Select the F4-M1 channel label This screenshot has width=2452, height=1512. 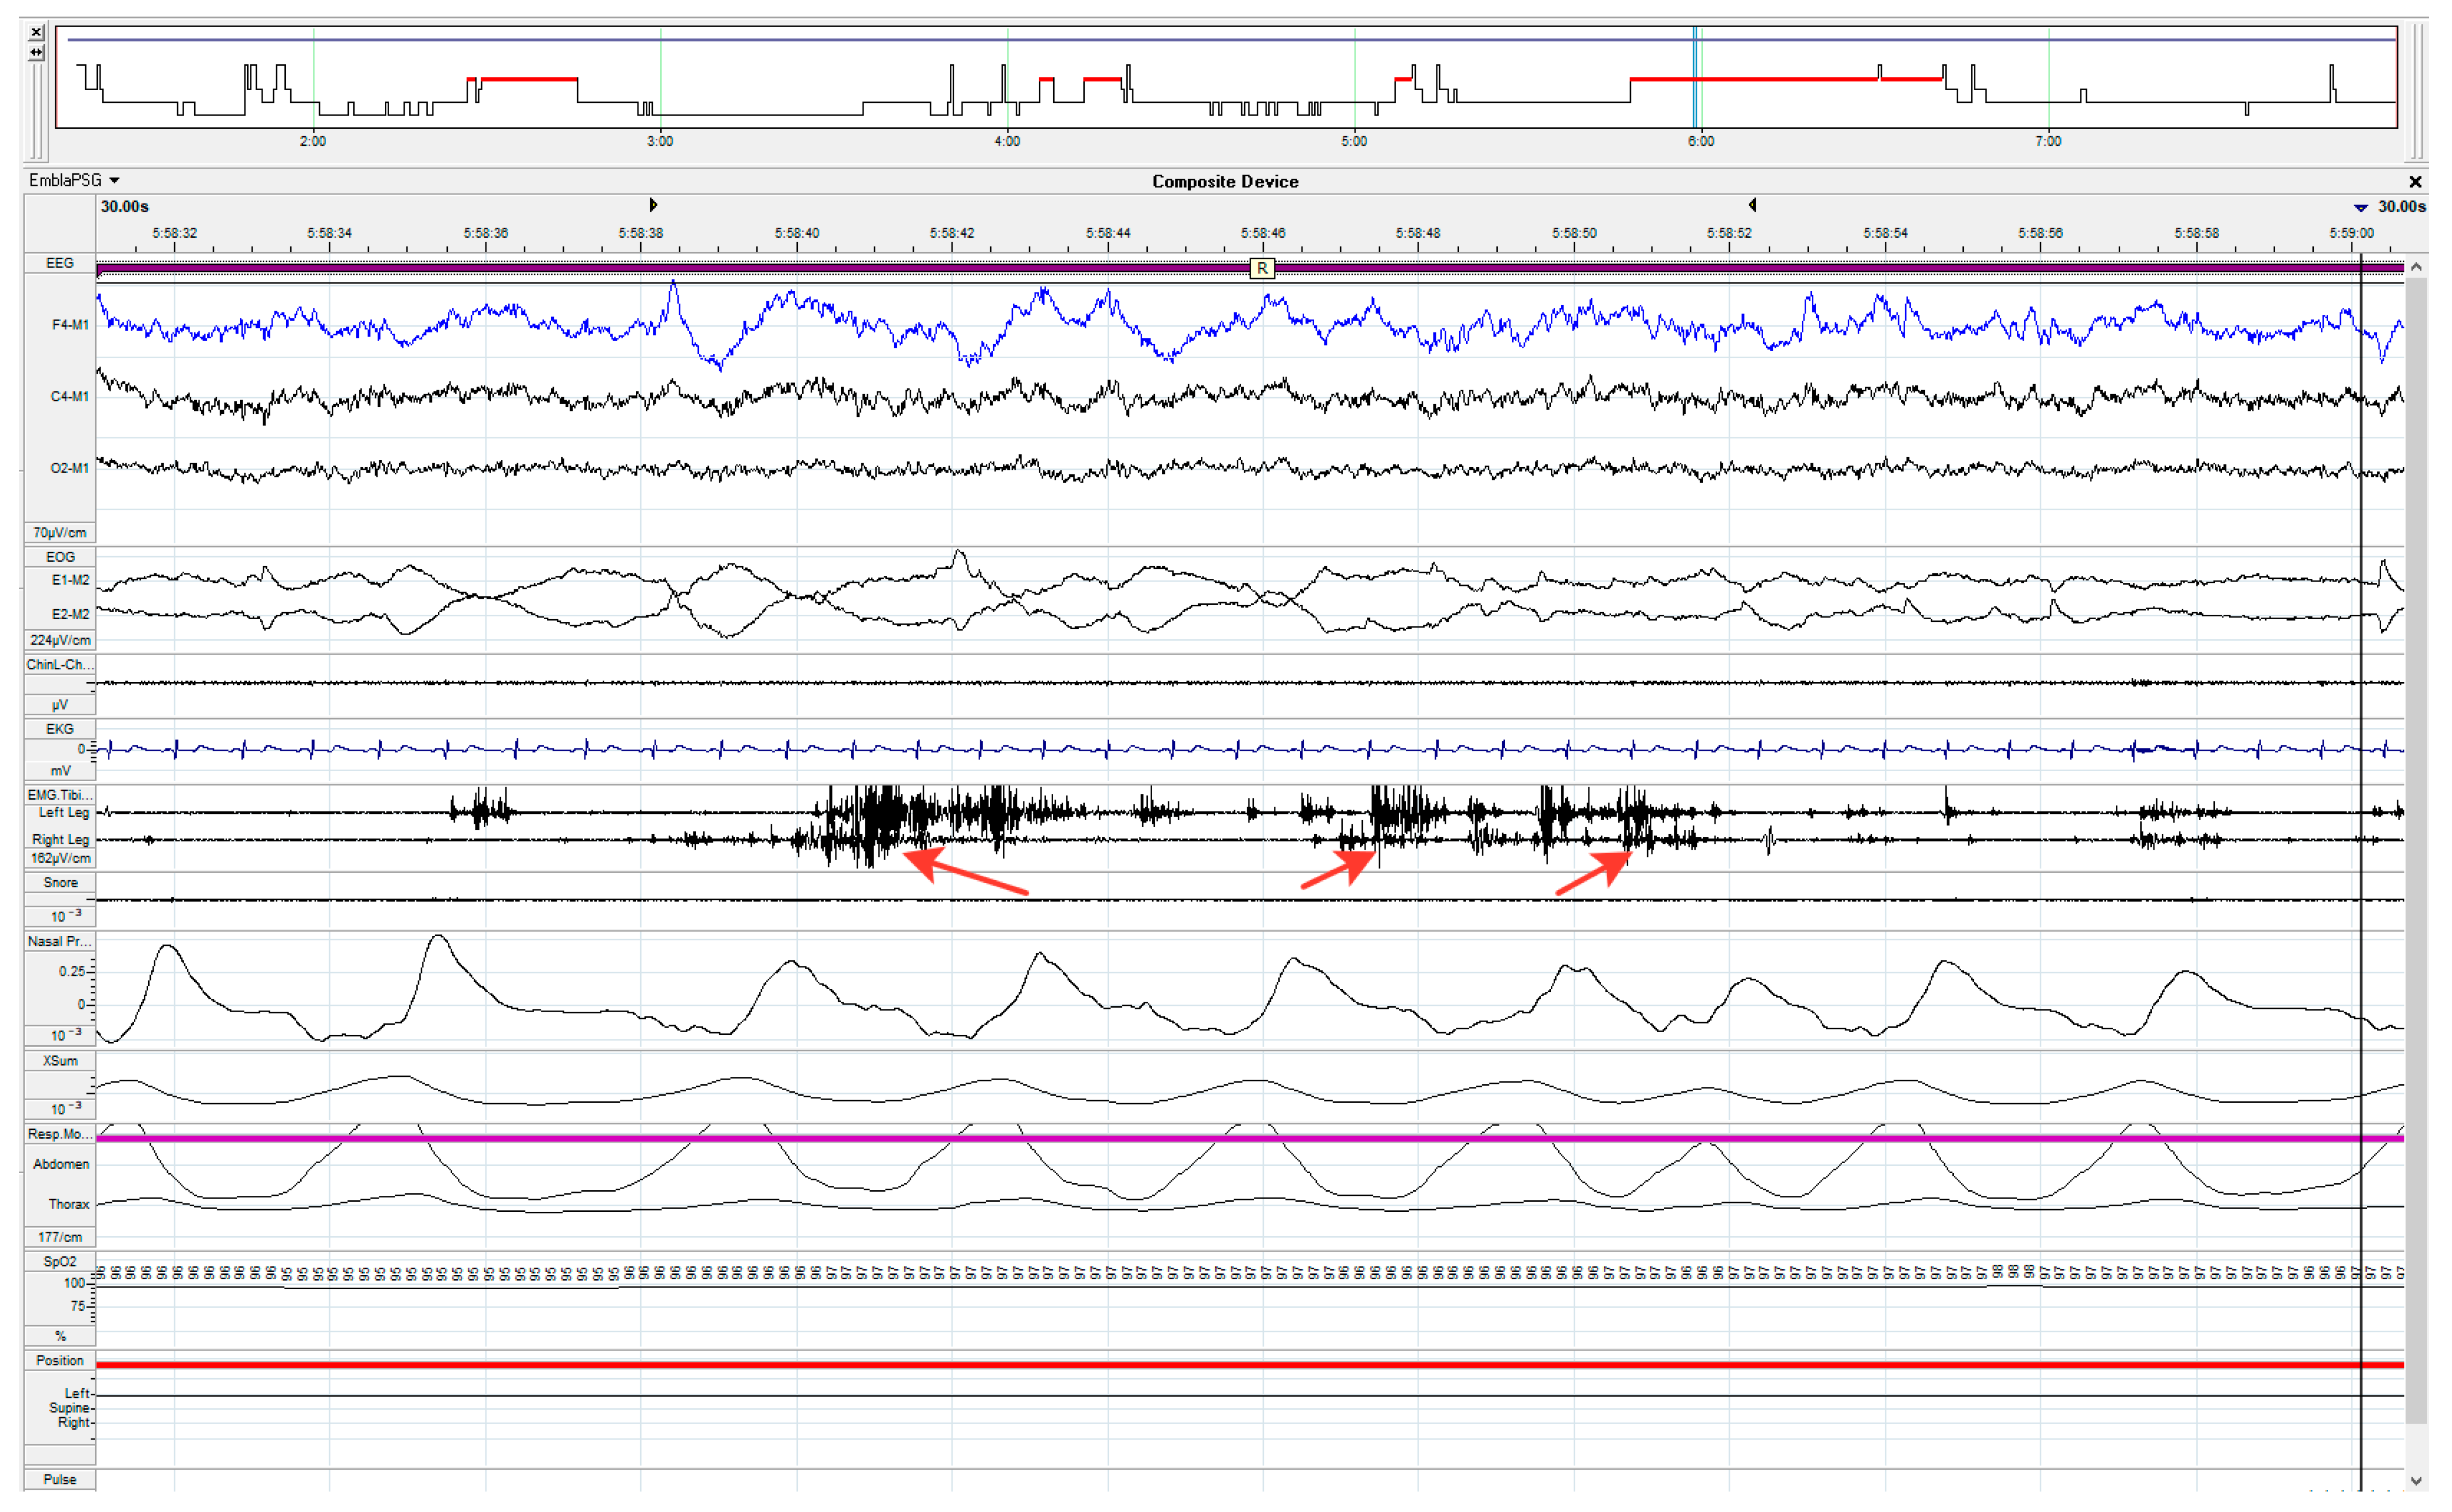coord(69,325)
